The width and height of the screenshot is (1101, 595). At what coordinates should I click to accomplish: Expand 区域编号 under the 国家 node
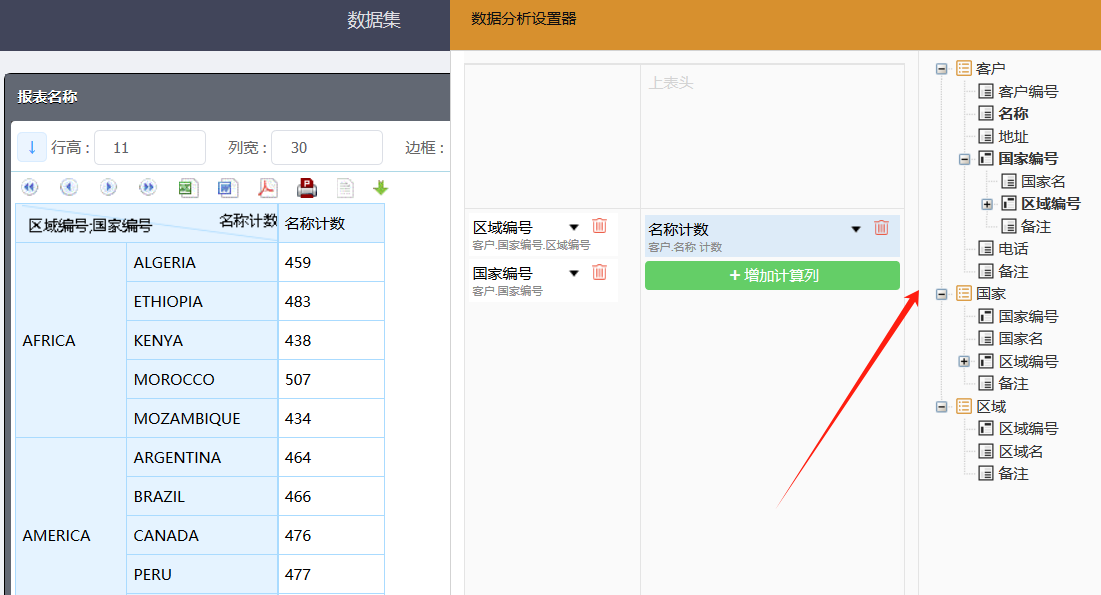(963, 361)
